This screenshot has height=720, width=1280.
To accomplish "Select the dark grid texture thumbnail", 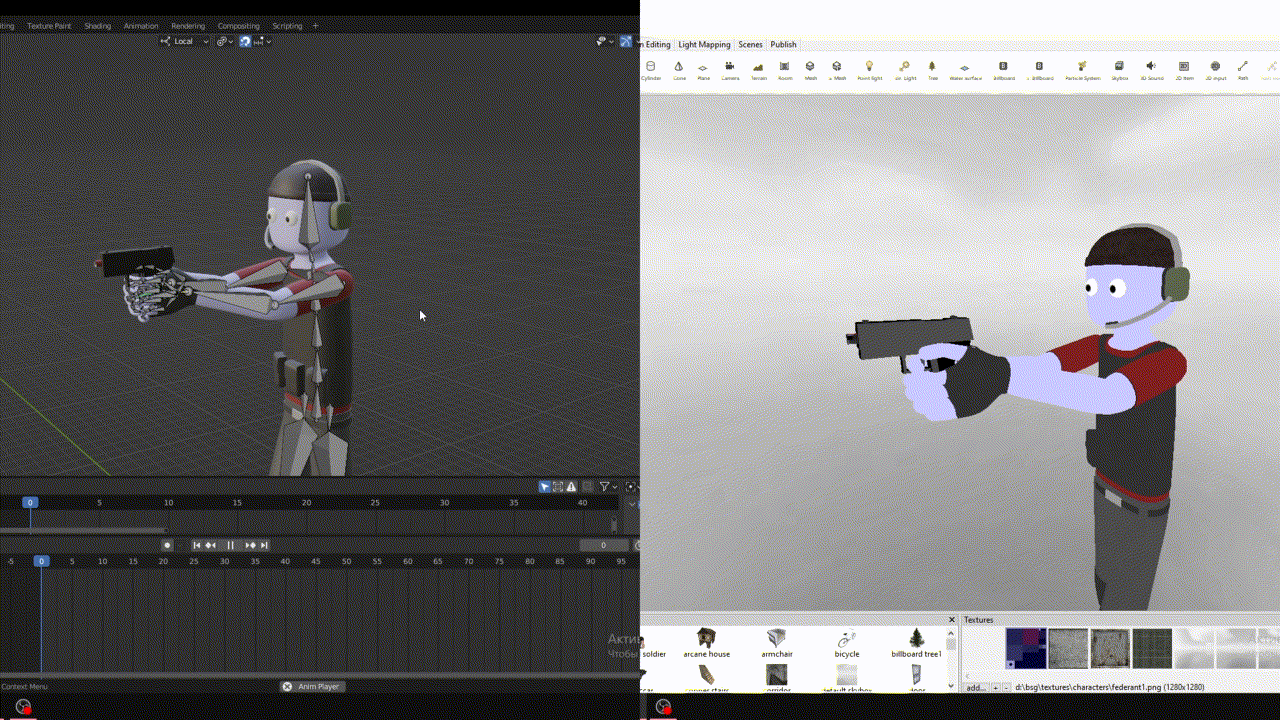I will point(1152,648).
